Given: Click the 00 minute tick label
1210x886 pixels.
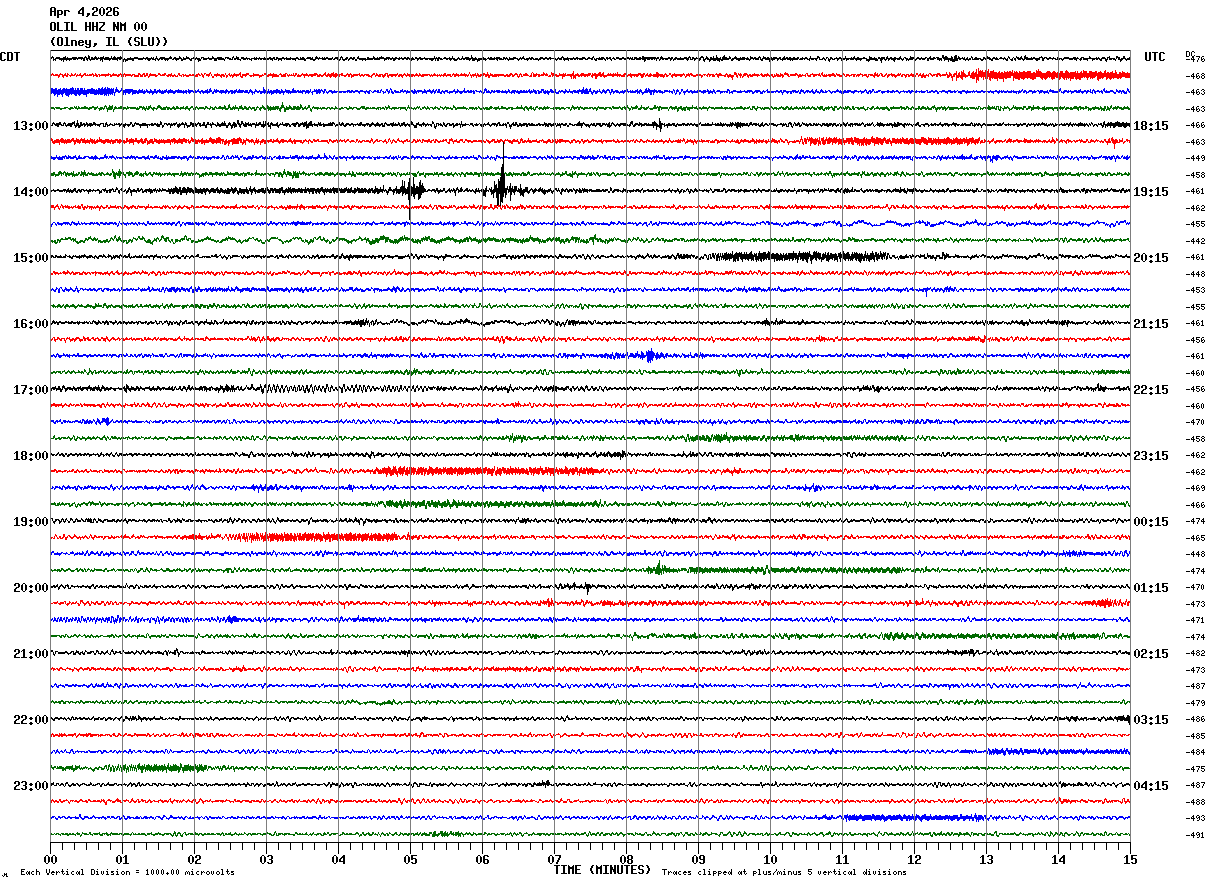Looking at the screenshot, I should 50,860.
